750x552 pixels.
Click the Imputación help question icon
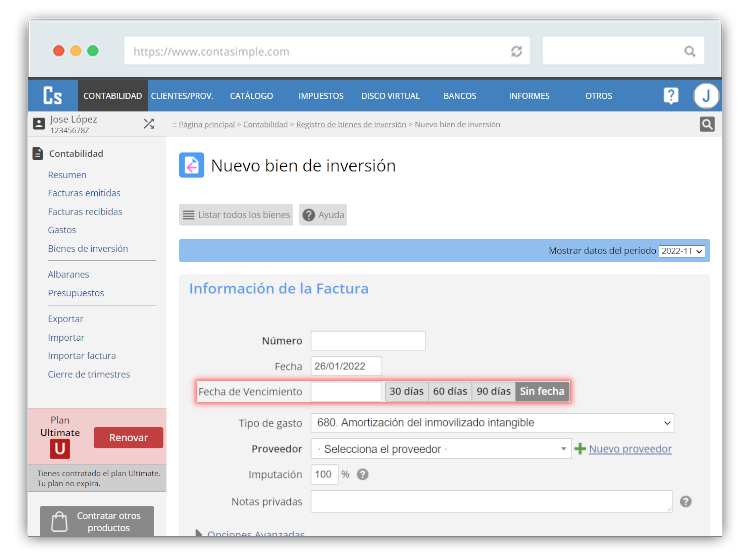pos(363,475)
